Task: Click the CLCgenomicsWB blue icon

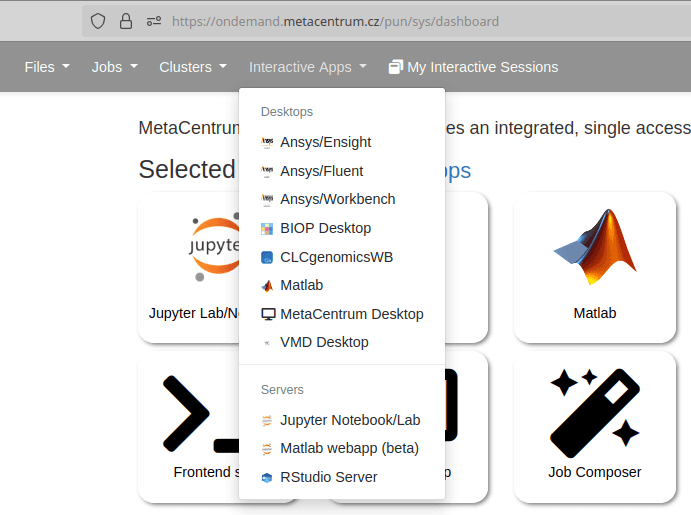Action: tap(267, 257)
